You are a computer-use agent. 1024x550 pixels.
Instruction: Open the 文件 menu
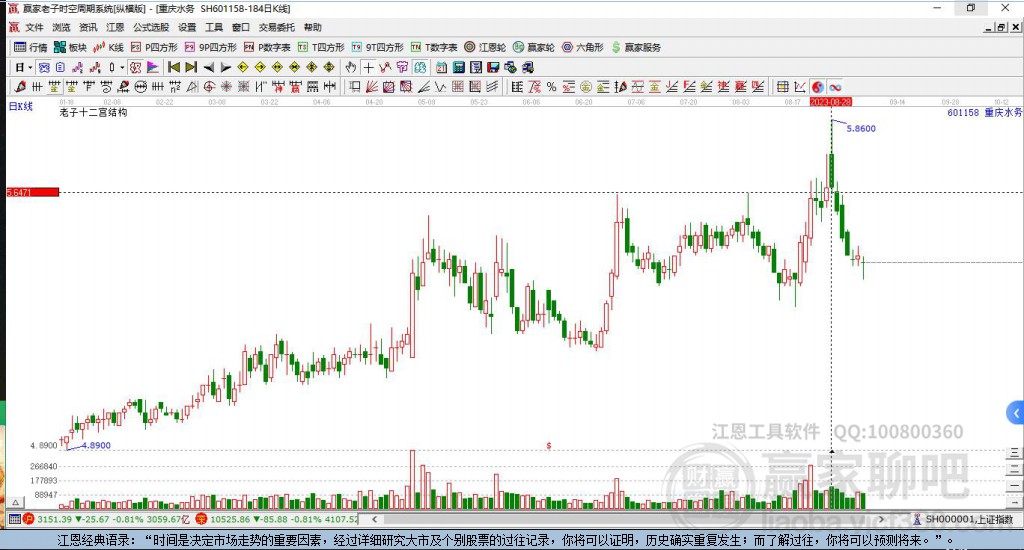tap(34, 27)
